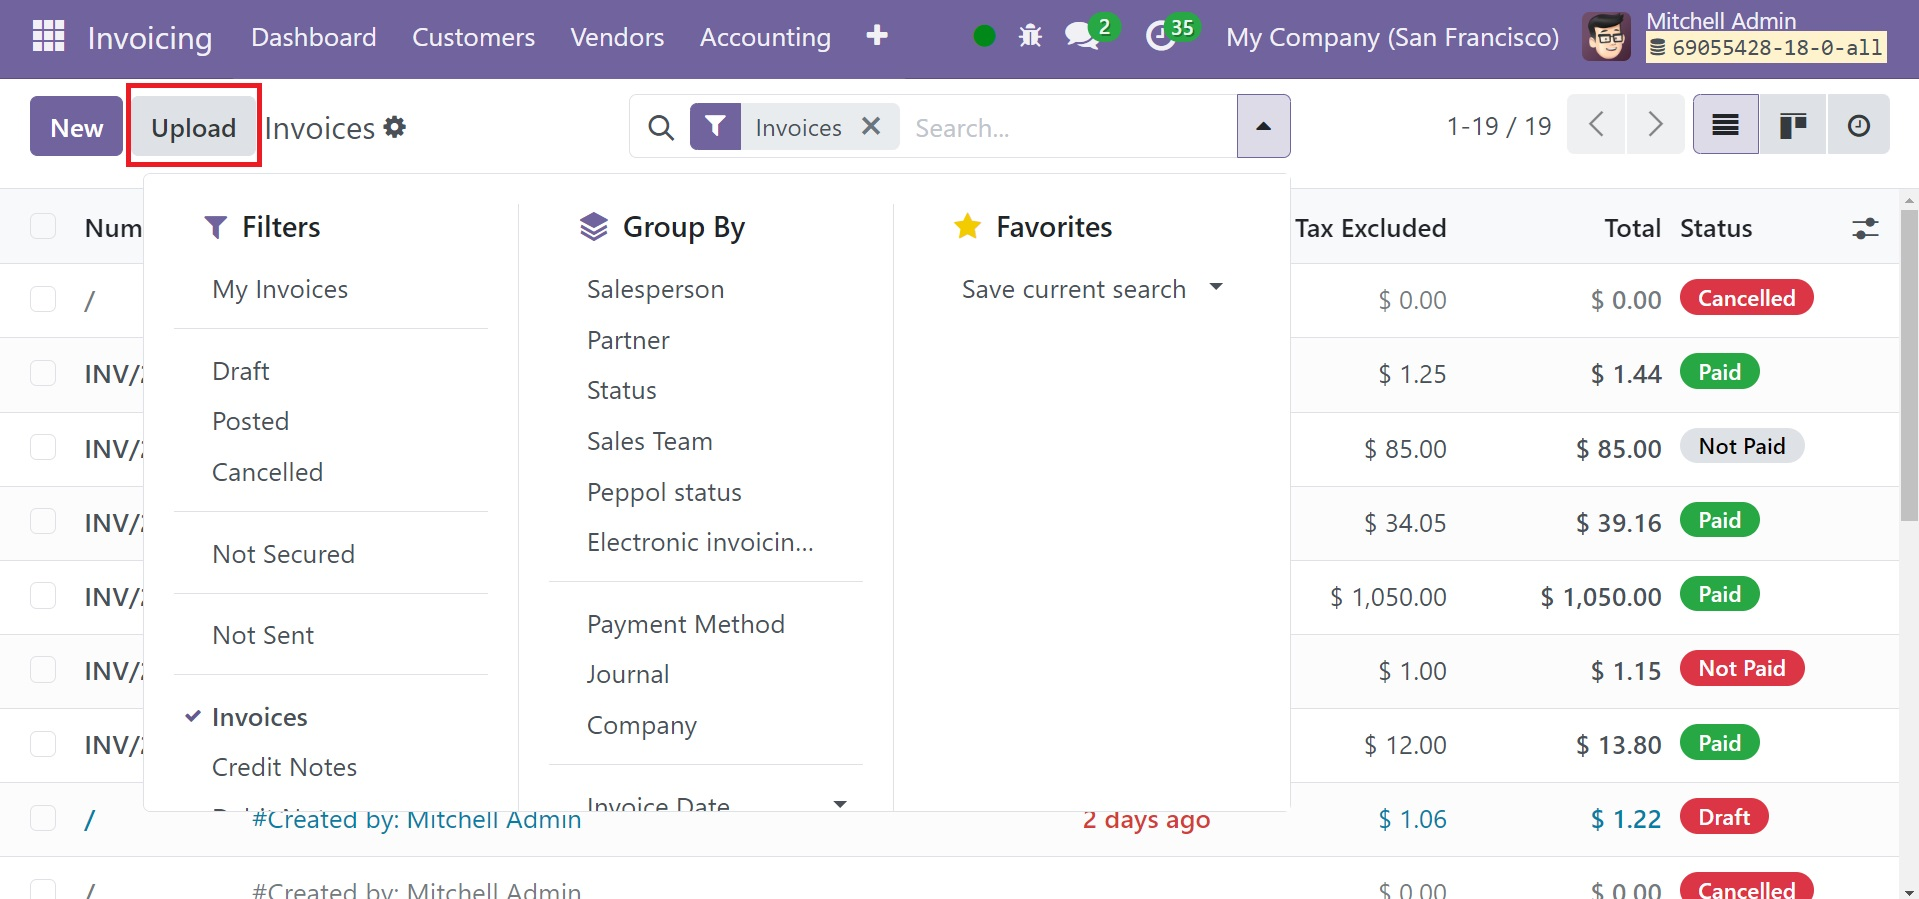Go to next page of records
The image size is (1919, 899).
pyautogui.click(x=1656, y=124)
